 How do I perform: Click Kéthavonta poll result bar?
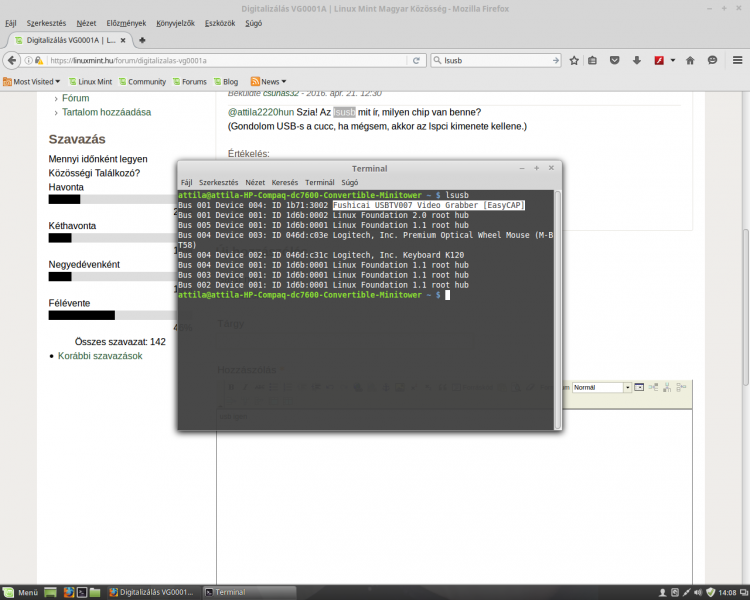[x=112, y=238]
